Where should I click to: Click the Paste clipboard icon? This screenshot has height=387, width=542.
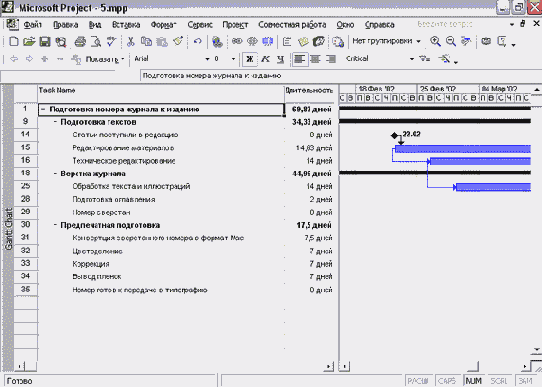[162, 42]
